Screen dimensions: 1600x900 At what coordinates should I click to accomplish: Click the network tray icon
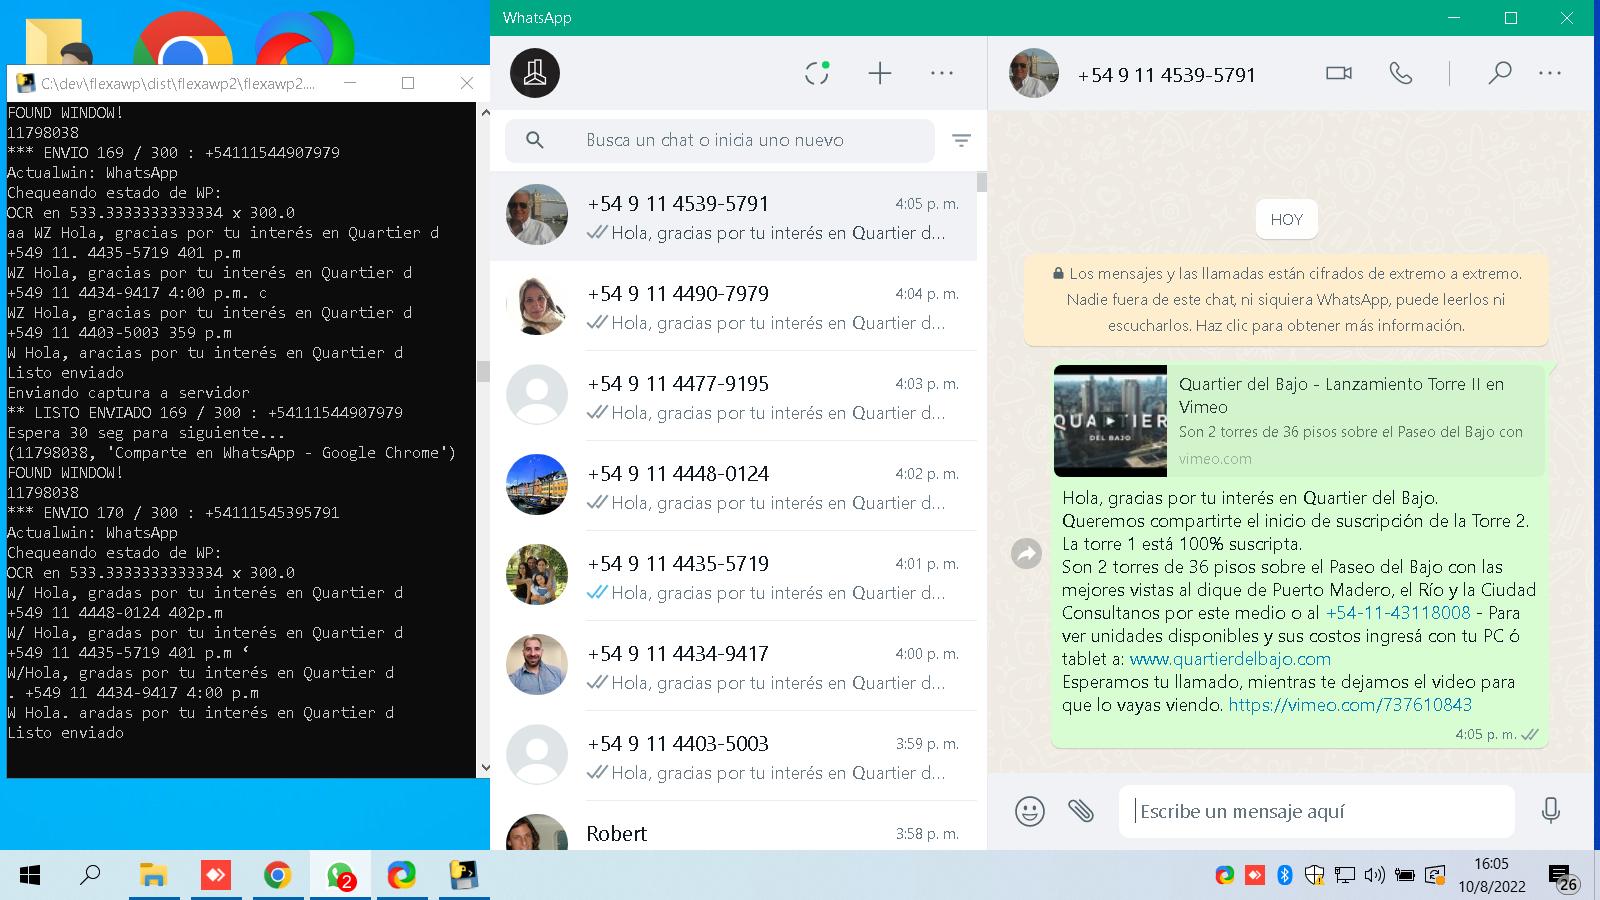click(1345, 876)
